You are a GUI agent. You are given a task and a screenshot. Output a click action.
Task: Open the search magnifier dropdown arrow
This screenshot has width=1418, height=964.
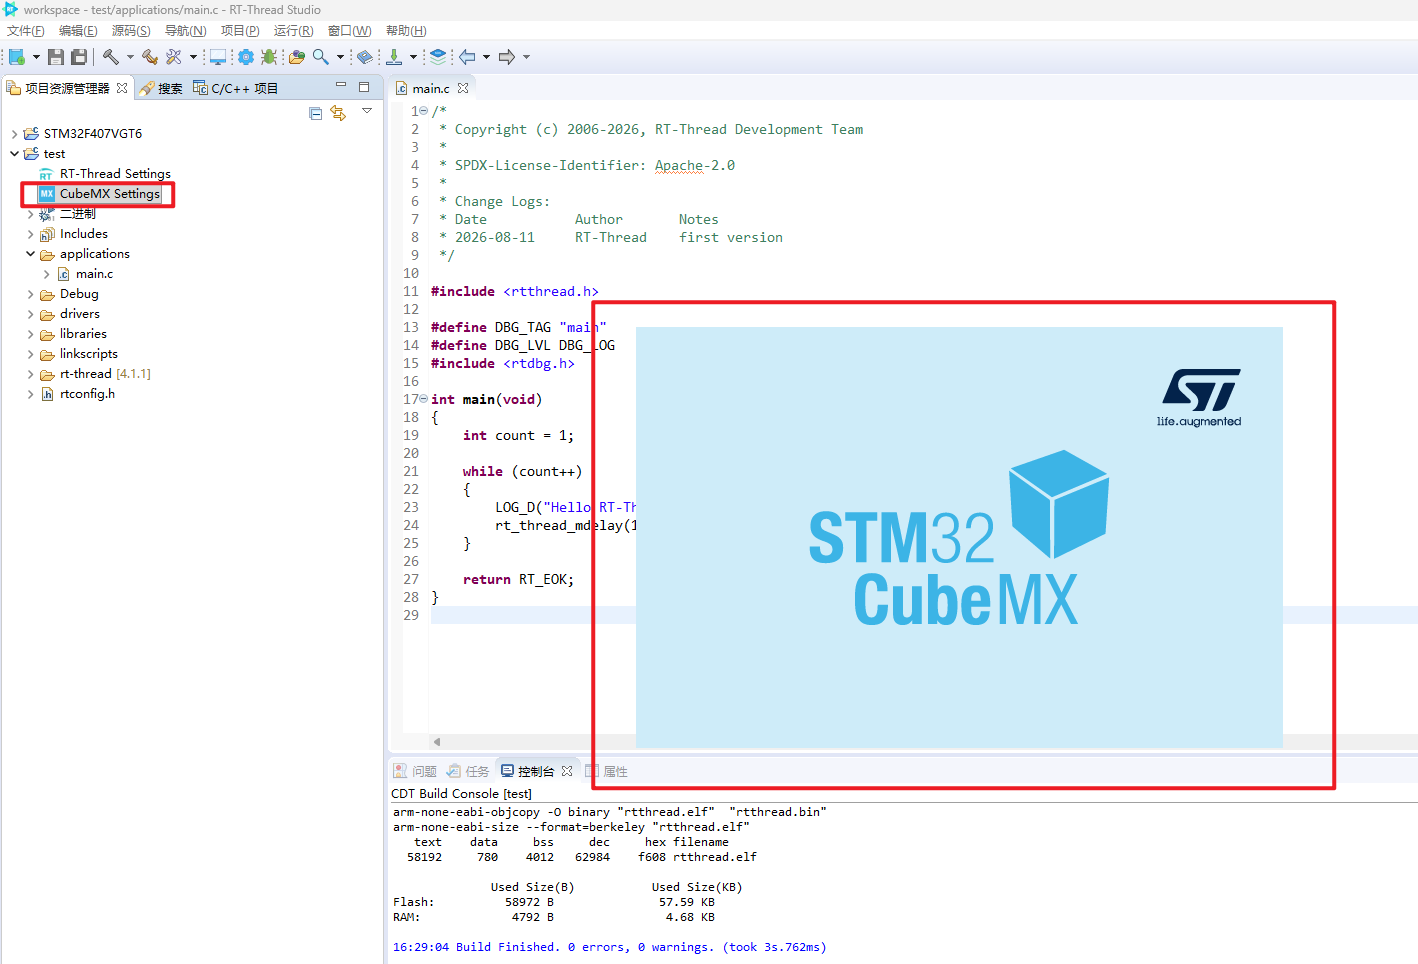(x=340, y=57)
